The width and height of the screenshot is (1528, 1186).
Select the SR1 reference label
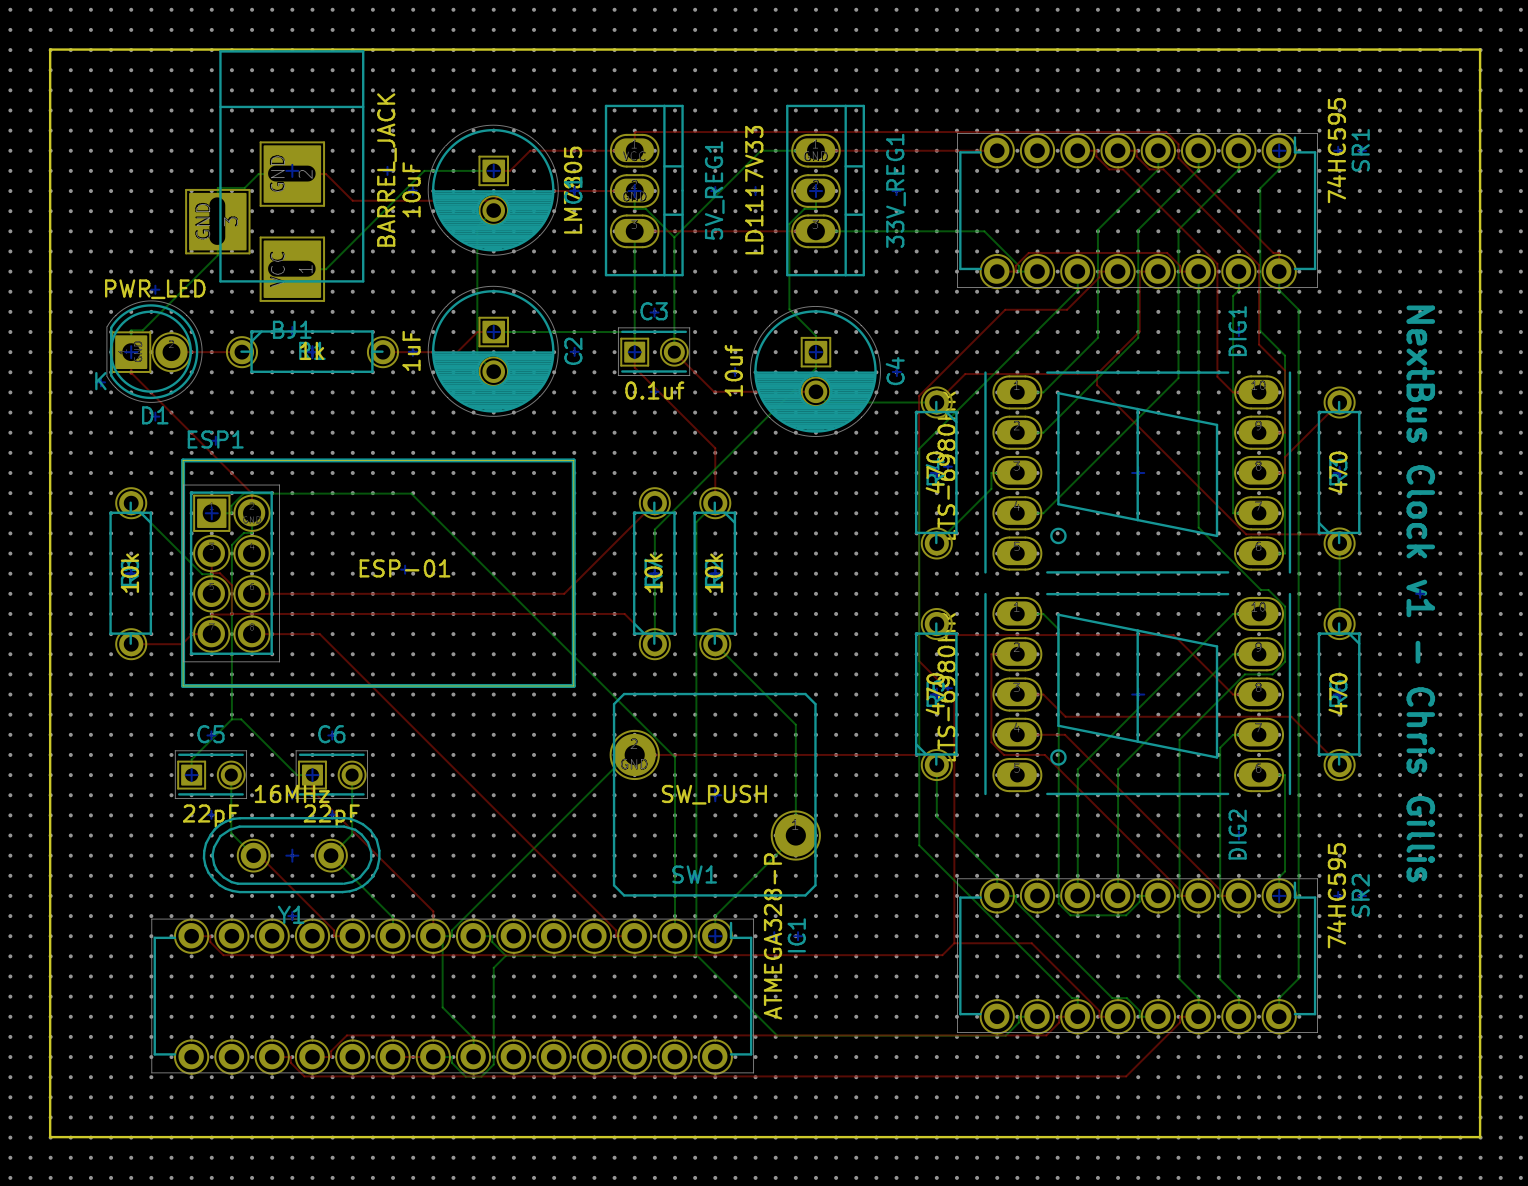[x=1361, y=150]
